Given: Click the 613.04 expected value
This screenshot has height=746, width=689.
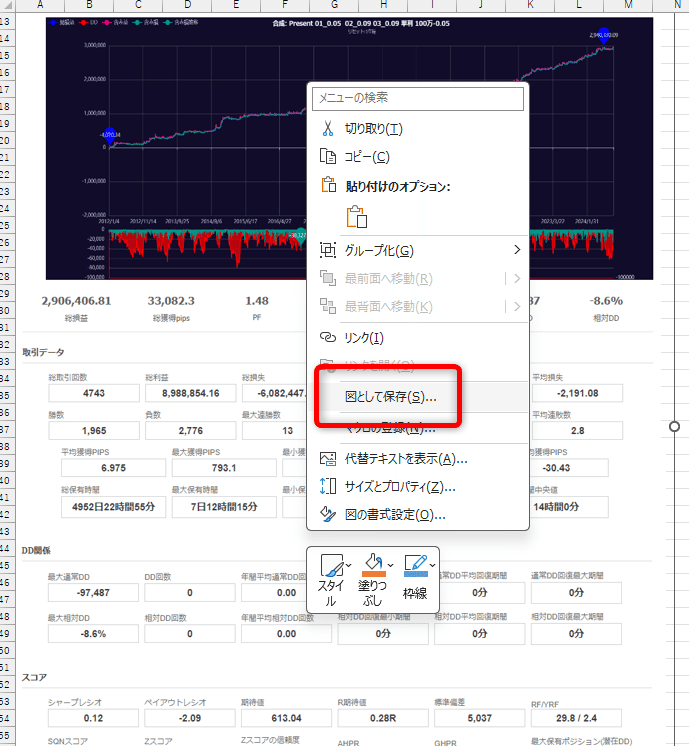Looking at the screenshot, I should point(286,718).
